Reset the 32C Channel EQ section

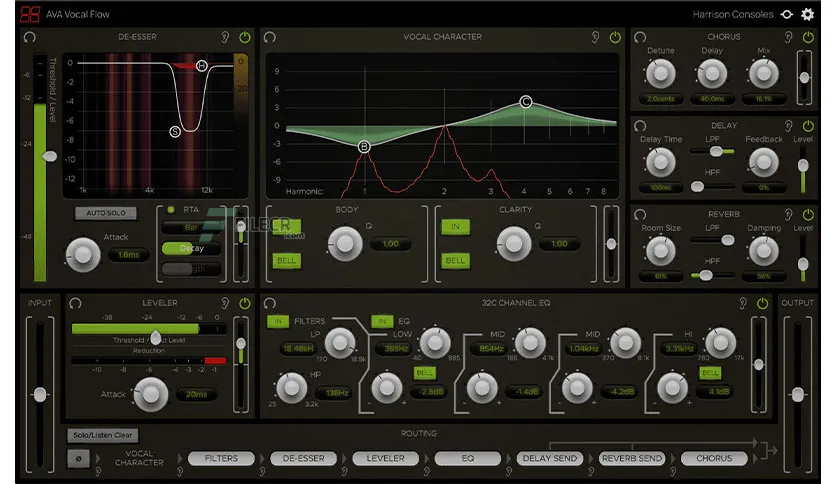coord(270,303)
